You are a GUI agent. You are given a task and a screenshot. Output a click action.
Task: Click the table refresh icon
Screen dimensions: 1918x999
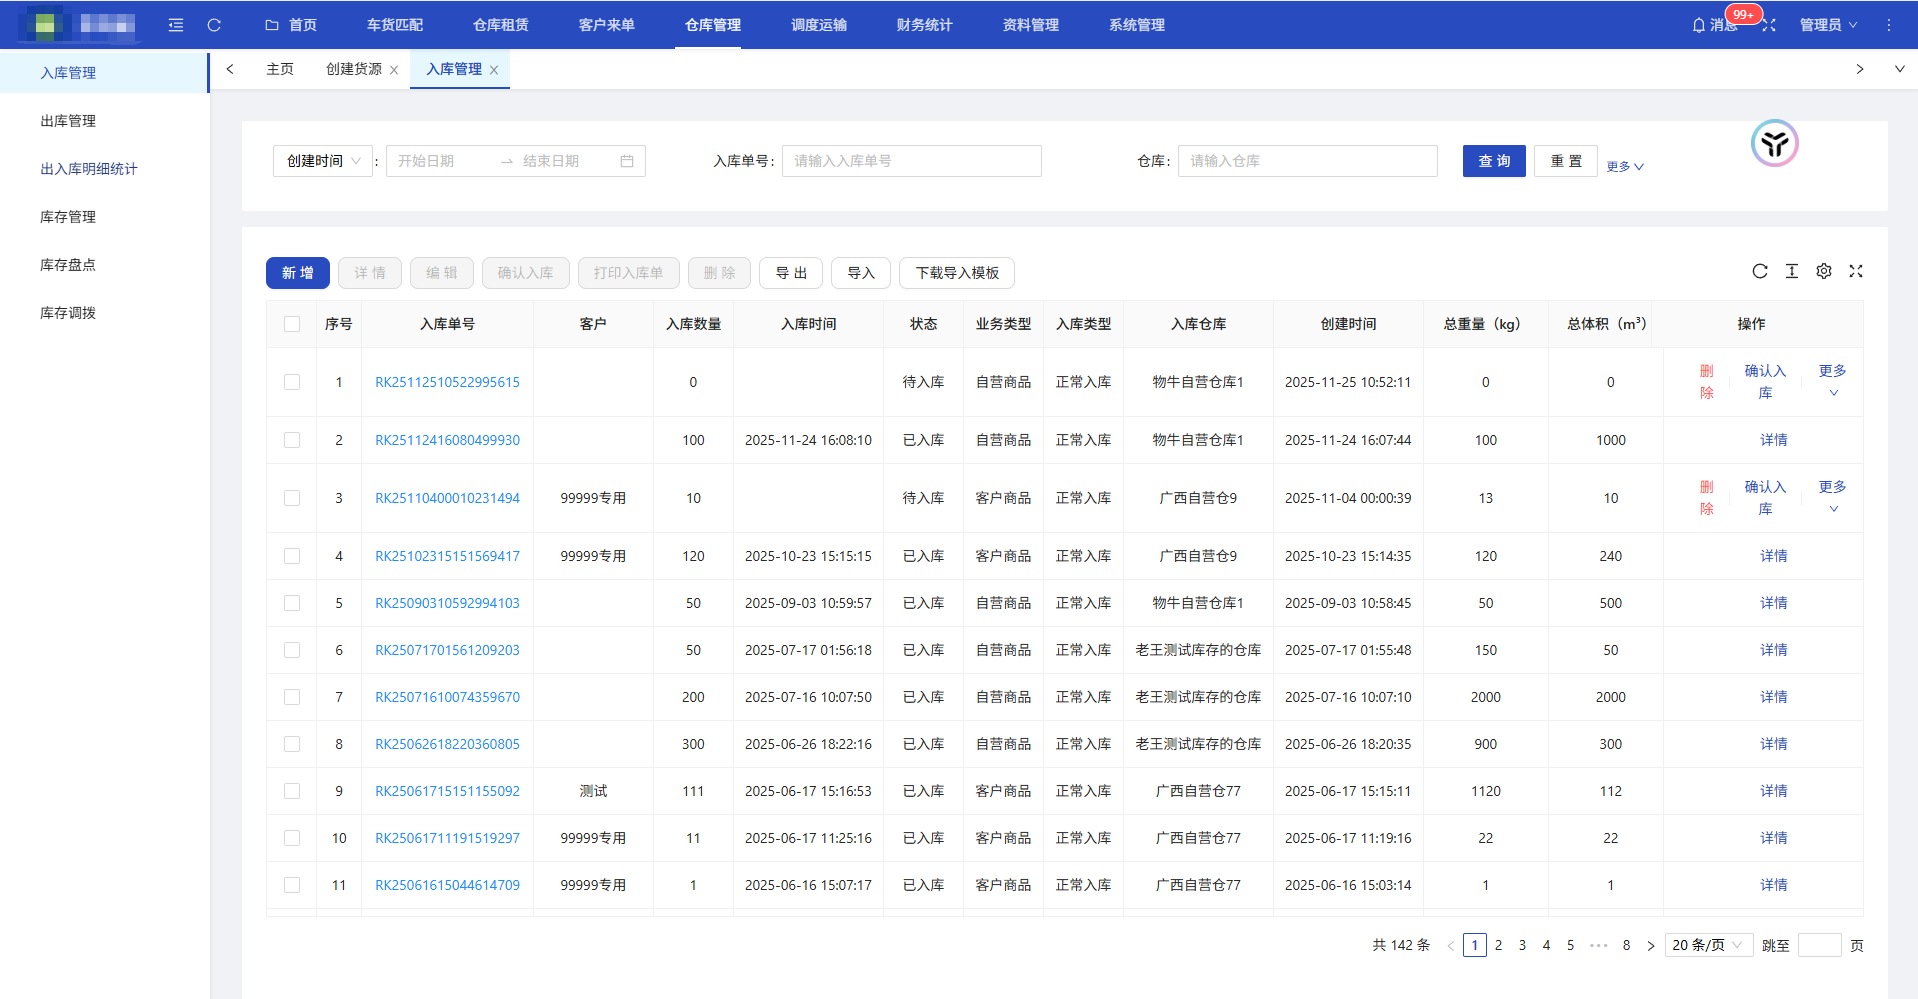1760,271
